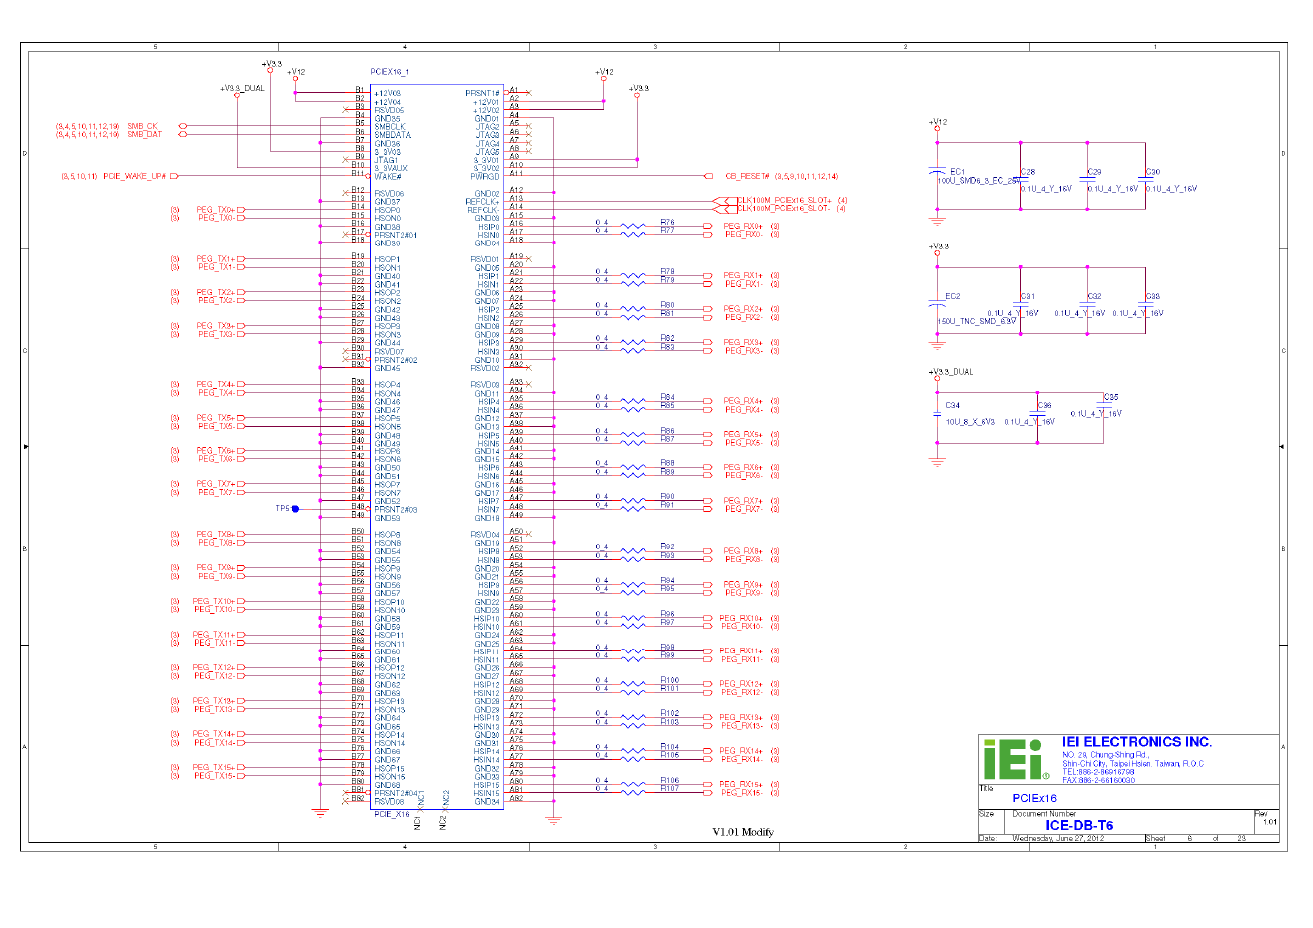Viewport: 1313px width, 928px height.
Task: Click resistor designator R100
Action: (x=669, y=681)
